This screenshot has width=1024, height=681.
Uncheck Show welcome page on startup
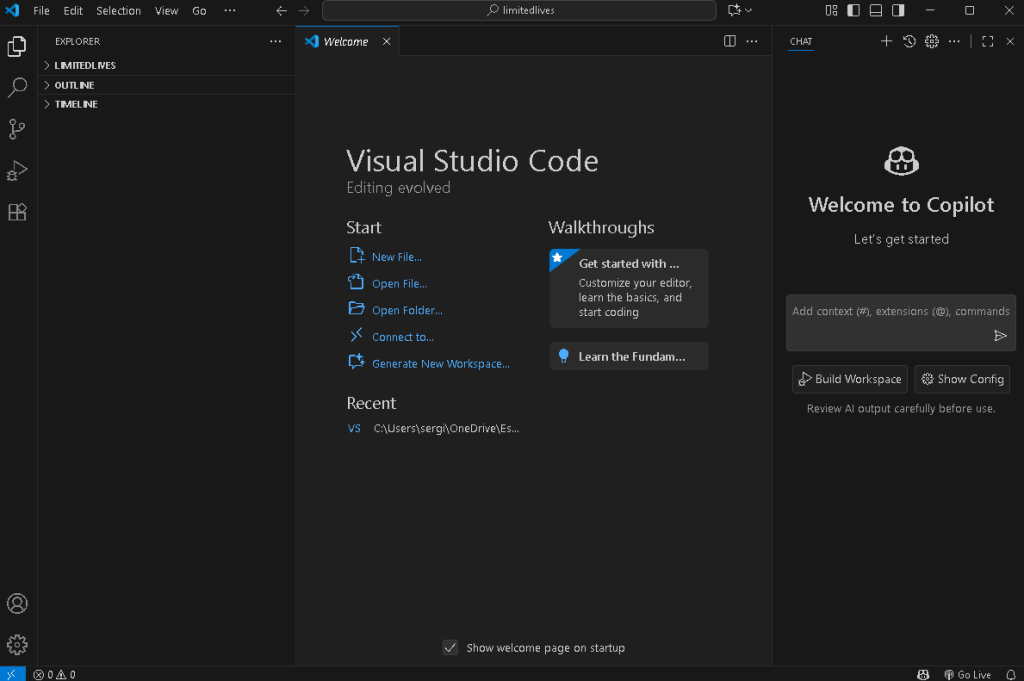pos(451,648)
